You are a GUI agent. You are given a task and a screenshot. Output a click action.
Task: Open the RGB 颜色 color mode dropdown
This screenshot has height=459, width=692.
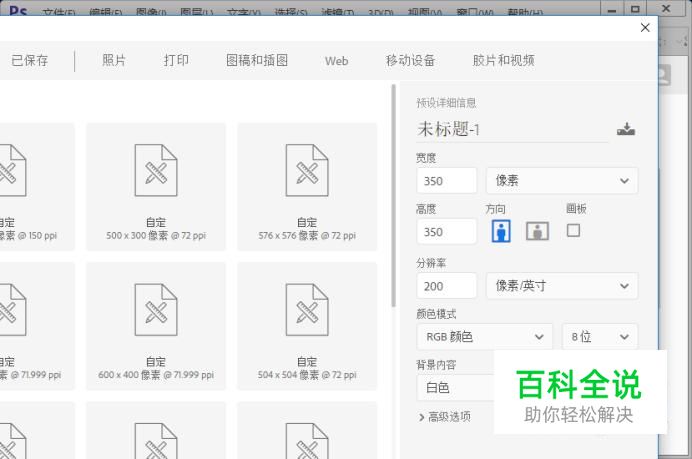coord(485,337)
